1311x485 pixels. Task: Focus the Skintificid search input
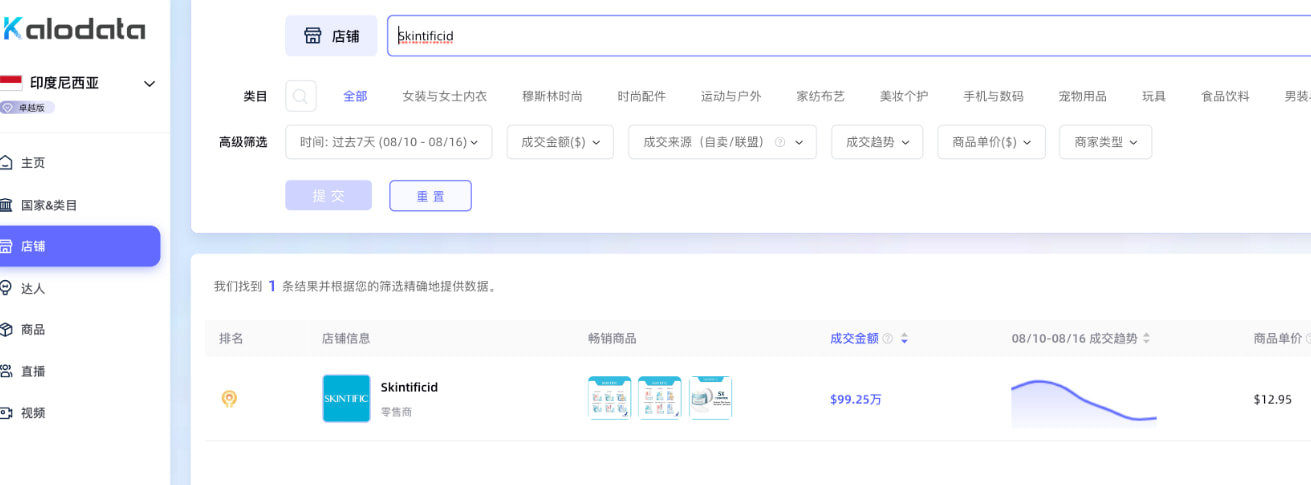click(849, 36)
